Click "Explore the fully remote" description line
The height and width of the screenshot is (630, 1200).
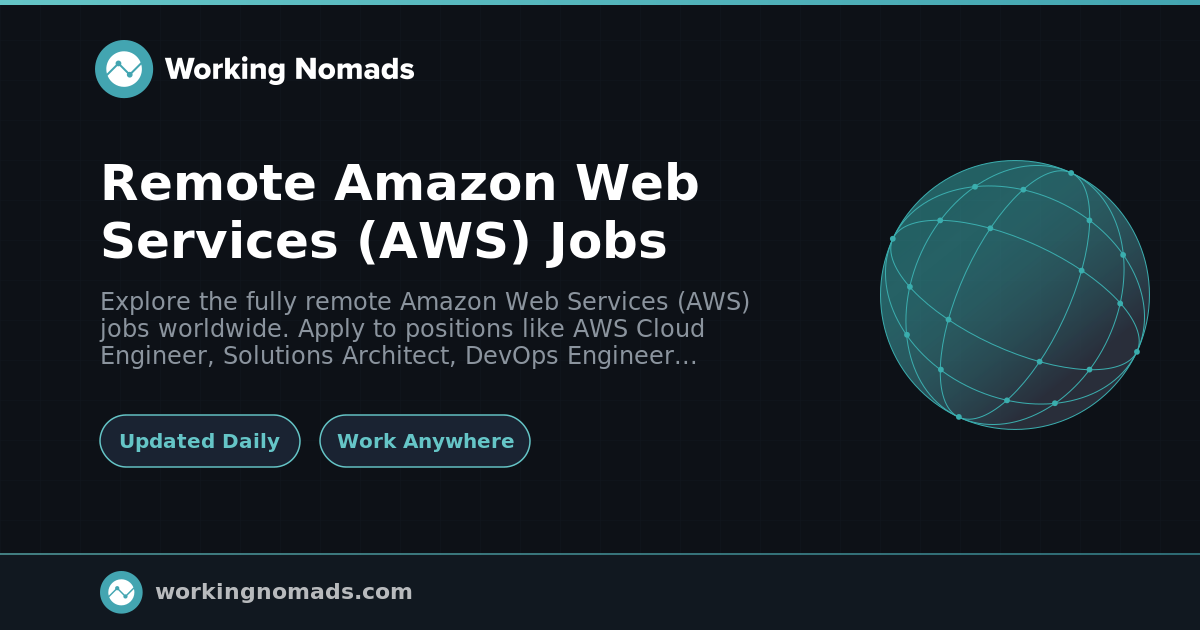(245, 302)
